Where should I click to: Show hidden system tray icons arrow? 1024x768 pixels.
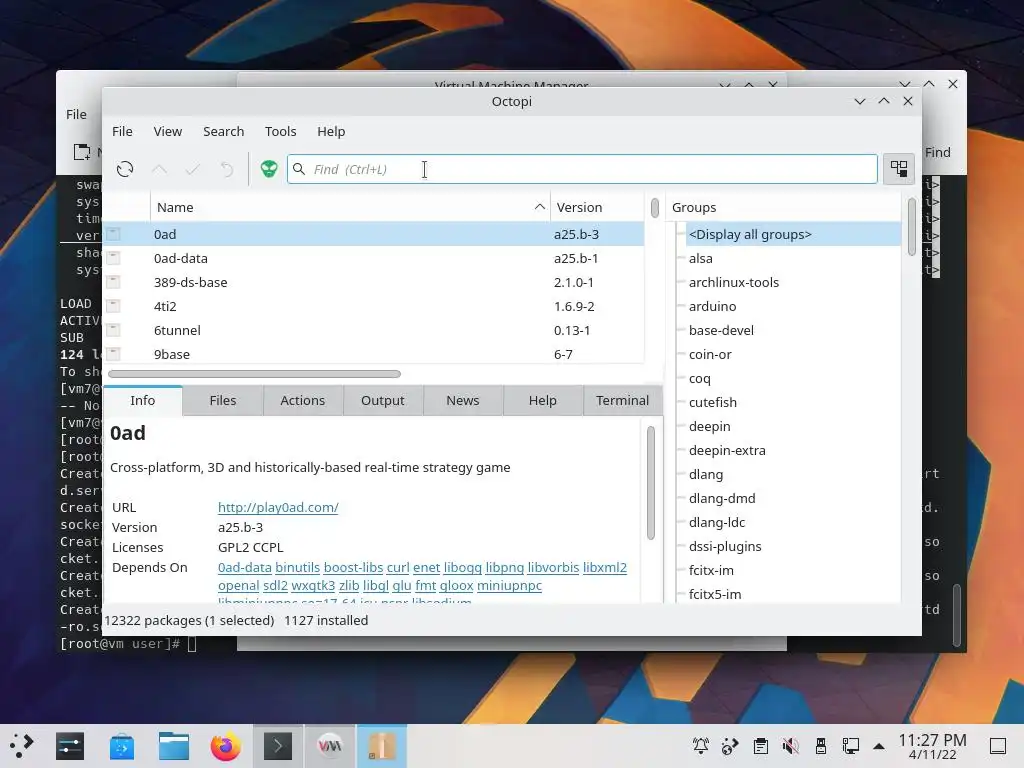click(x=879, y=746)
